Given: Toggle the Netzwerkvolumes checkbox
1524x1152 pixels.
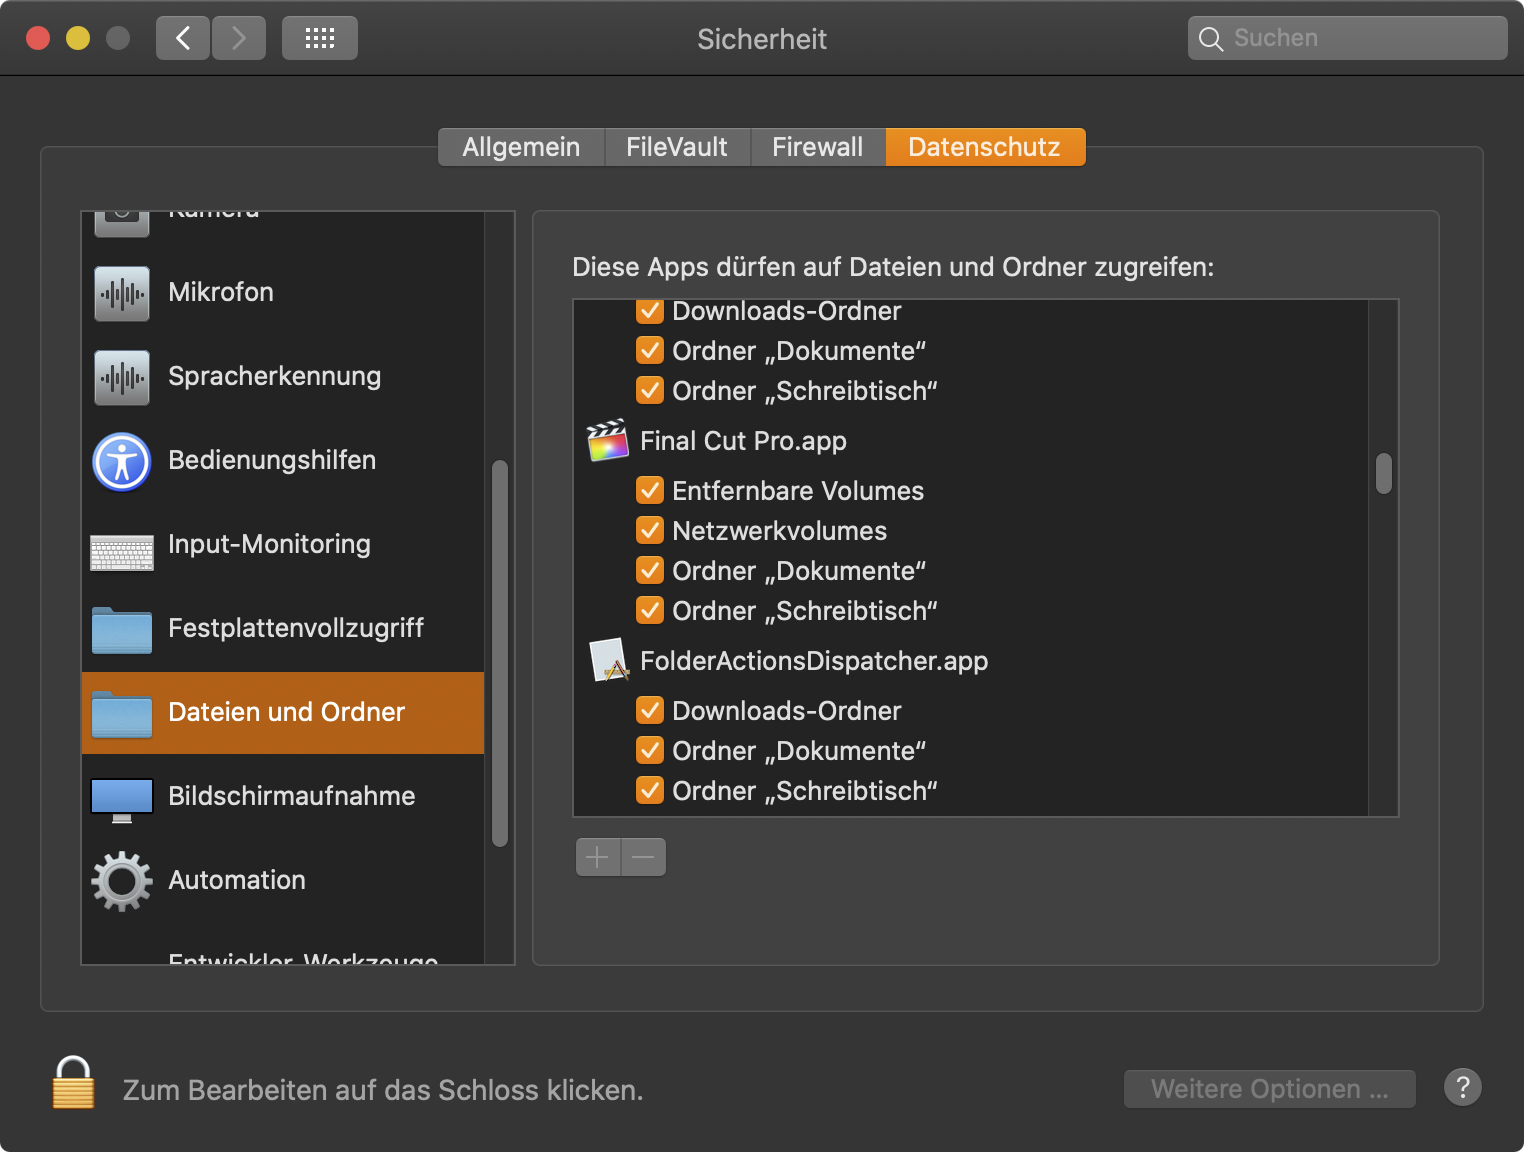Looking at the screenshot, I should pyautogui.click(x=650, y=531).
